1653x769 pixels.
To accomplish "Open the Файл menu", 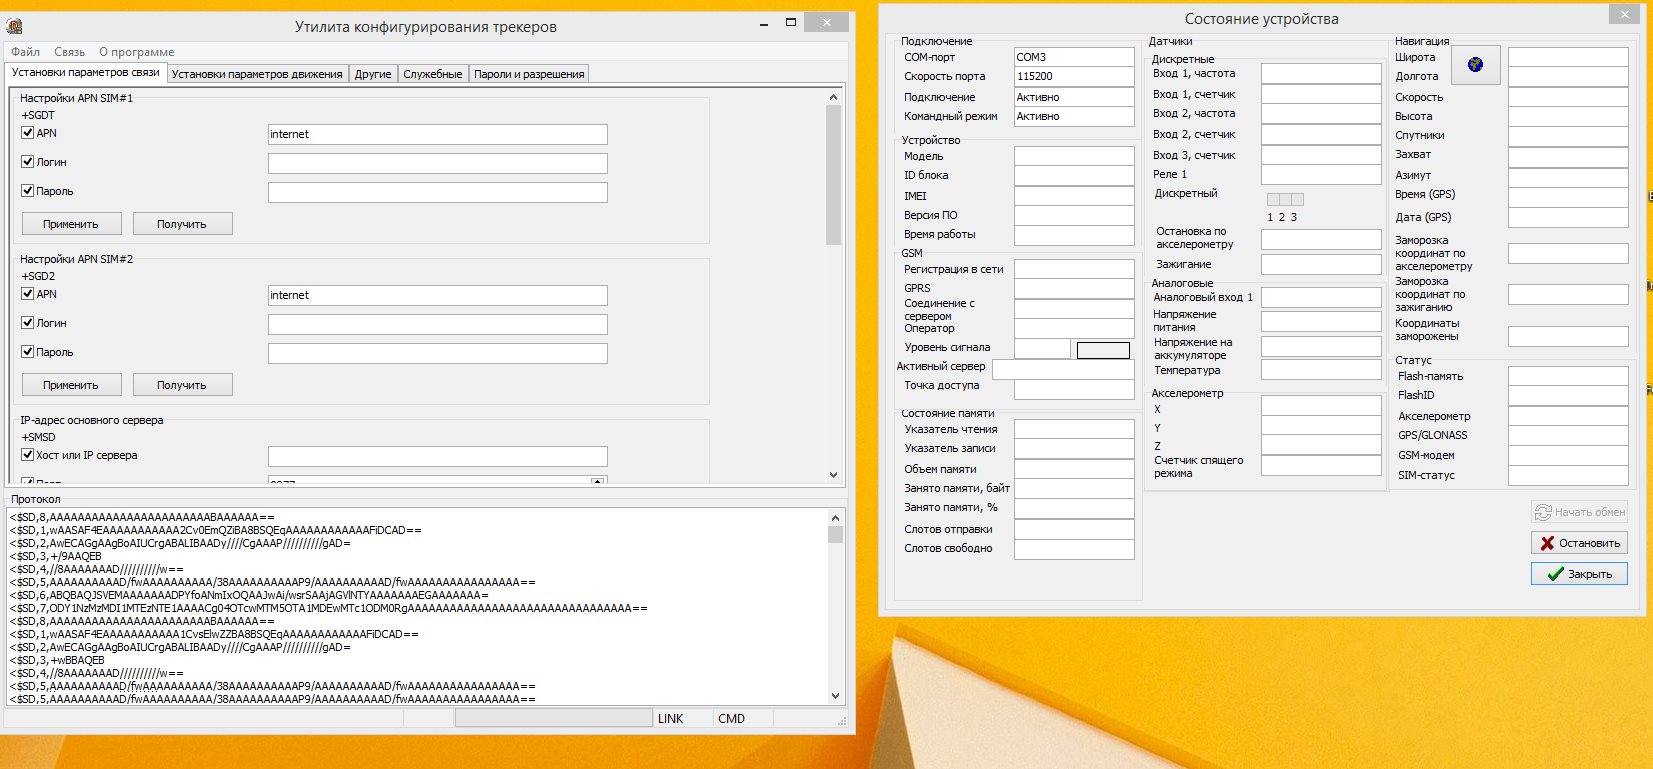I will coord(25,52).
